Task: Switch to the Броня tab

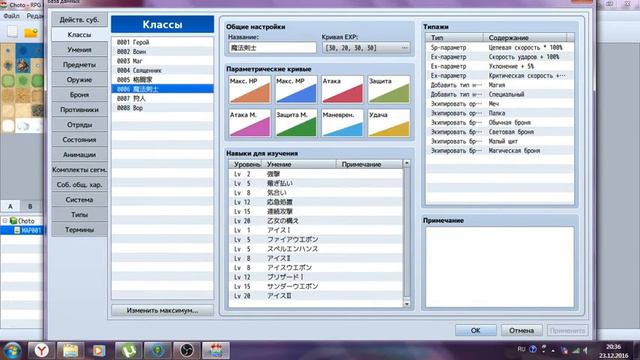Action: point(80,95)
